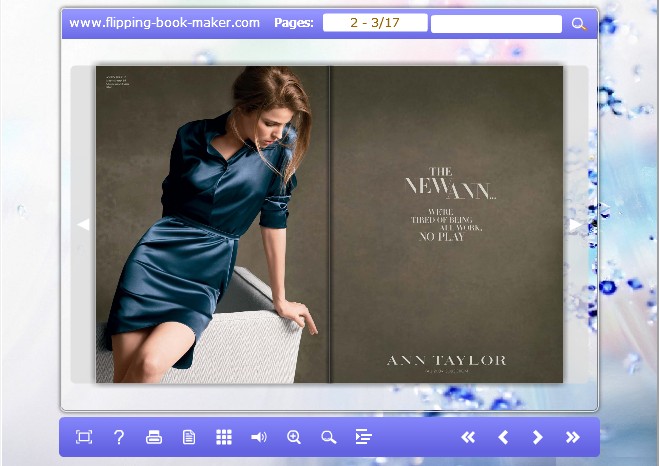659x466 pixels.
Task: Go to next page toolbar arrow
Action: (x=538, y=437)
